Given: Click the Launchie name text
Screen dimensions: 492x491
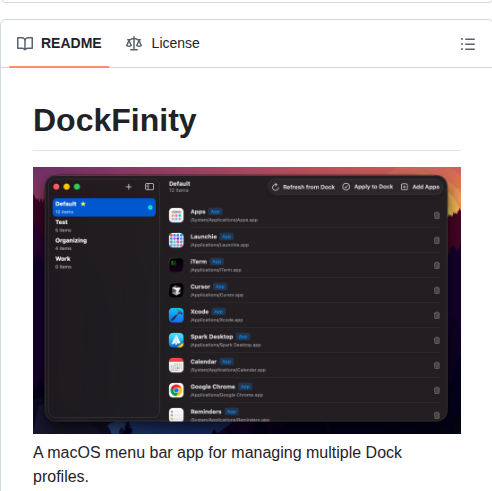Looking at the screenshot, I should tap(204, 237).
